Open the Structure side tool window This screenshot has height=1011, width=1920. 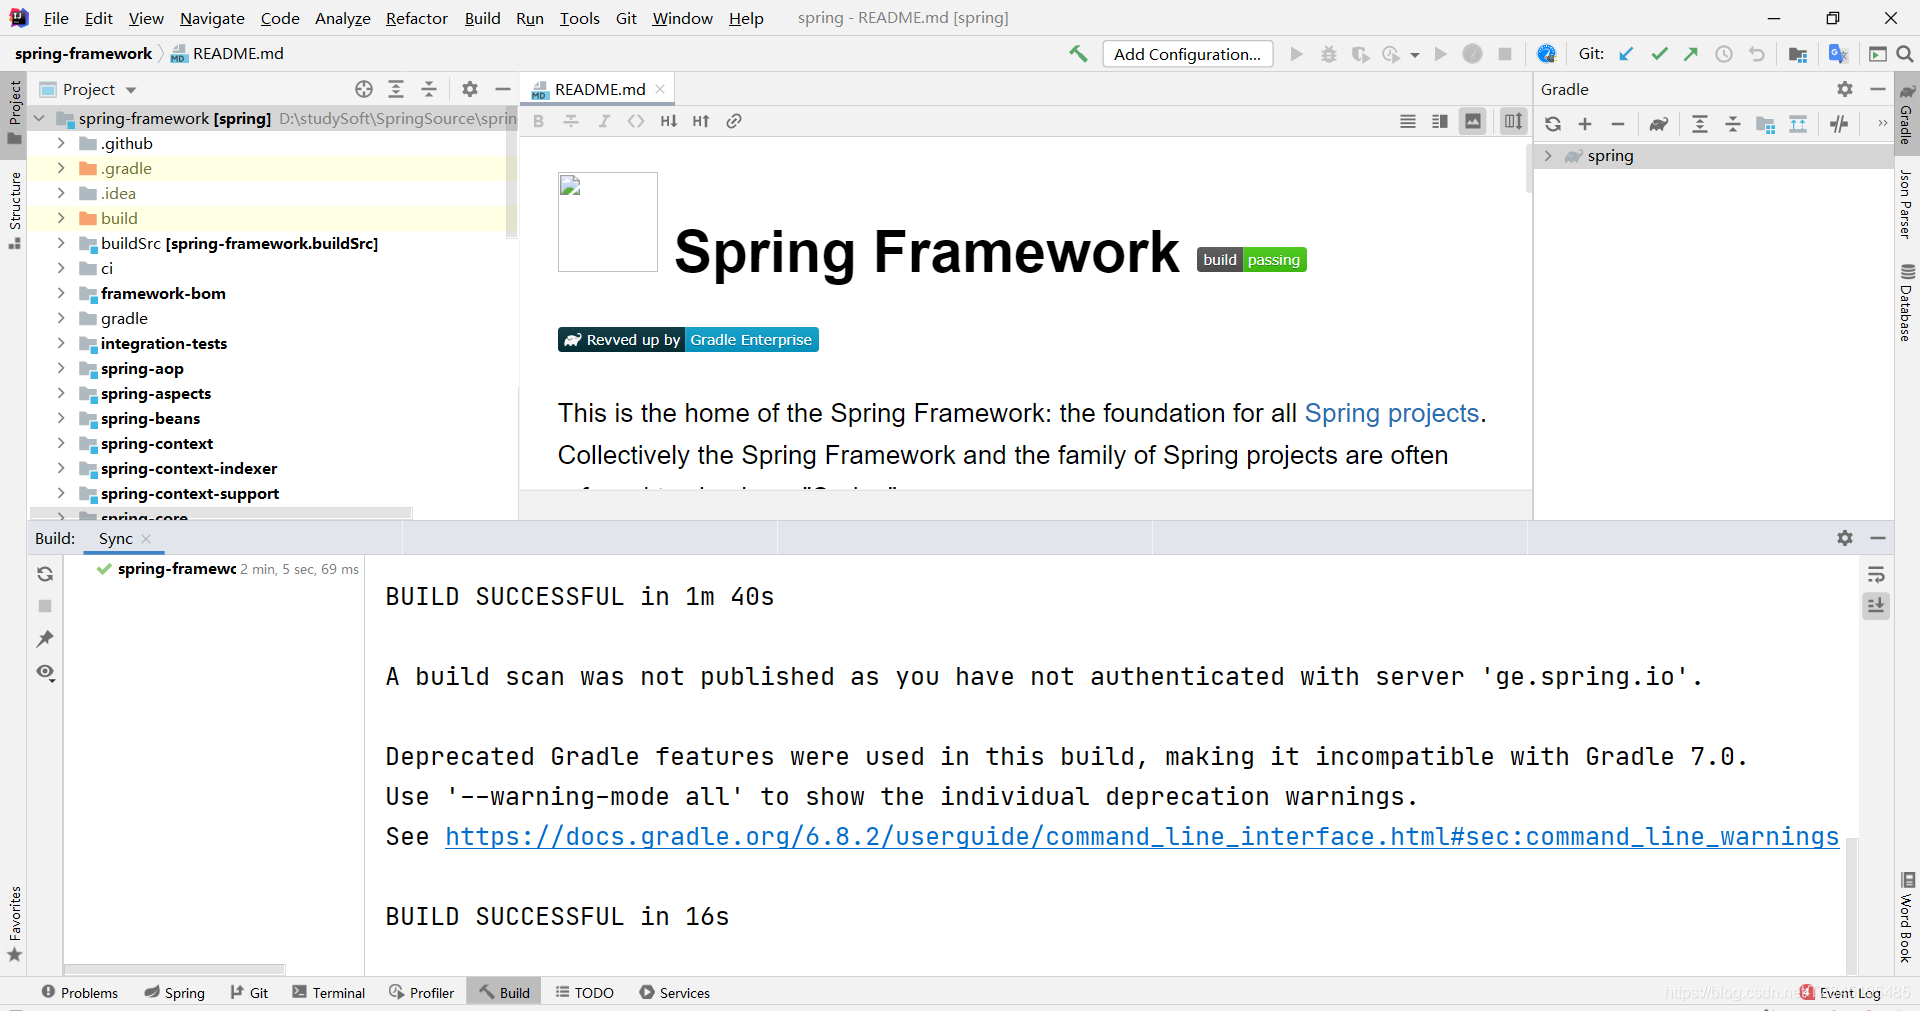point(15,210)
